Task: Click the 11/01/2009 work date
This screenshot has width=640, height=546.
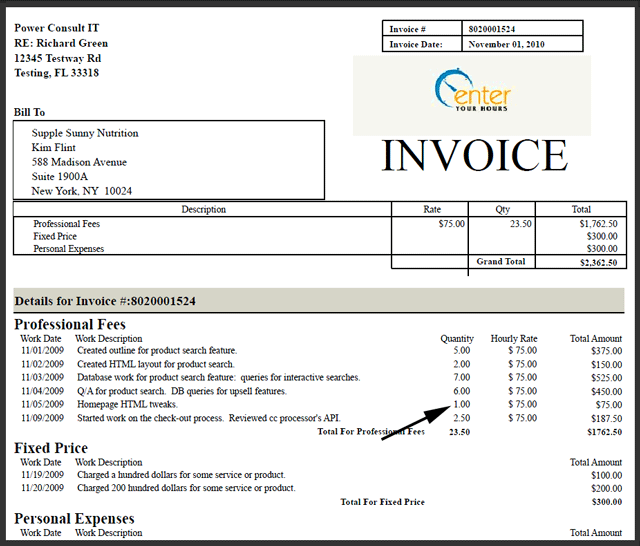Action: point(42,351)
